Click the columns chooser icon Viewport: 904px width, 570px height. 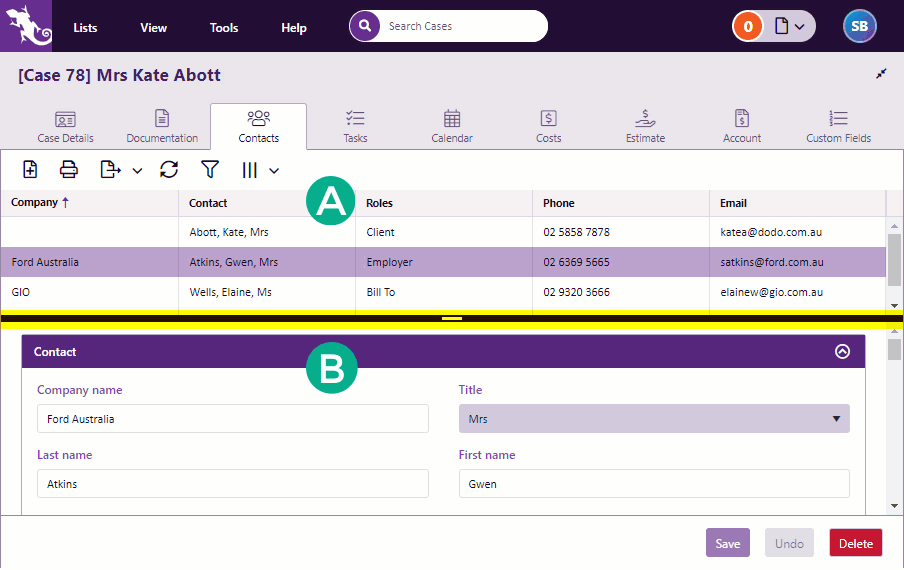[x=250, y=170]
